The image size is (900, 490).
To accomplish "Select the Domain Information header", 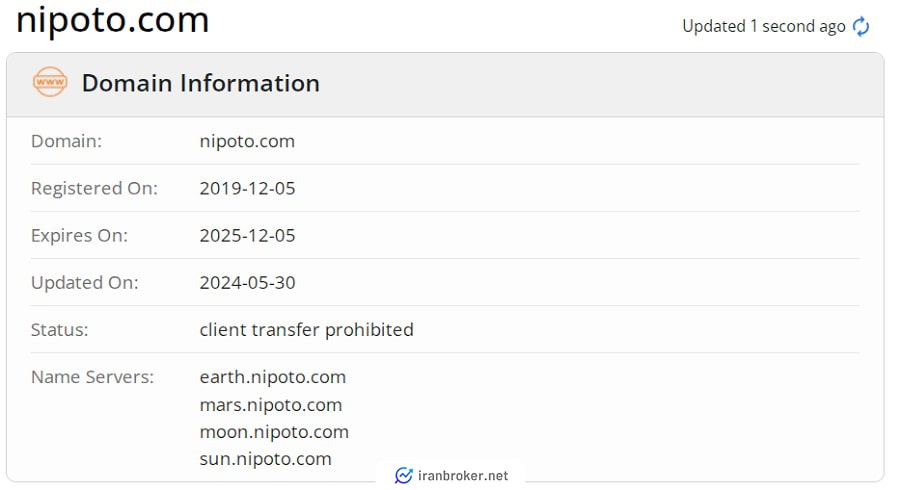I will [x=200, y=83].
